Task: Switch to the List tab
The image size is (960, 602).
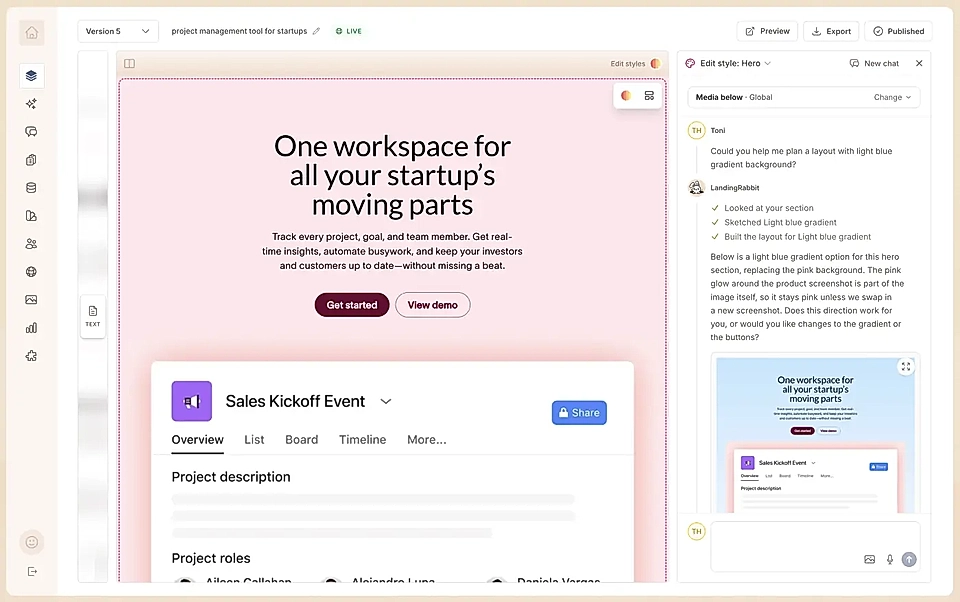Action: (254, 440)
